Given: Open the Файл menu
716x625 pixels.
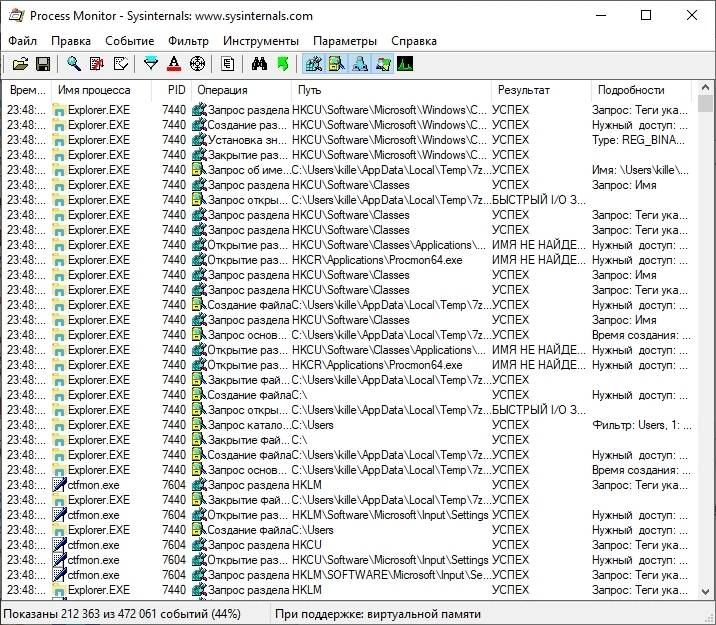Looking at the screenshot, I should [x=22, y=41].
